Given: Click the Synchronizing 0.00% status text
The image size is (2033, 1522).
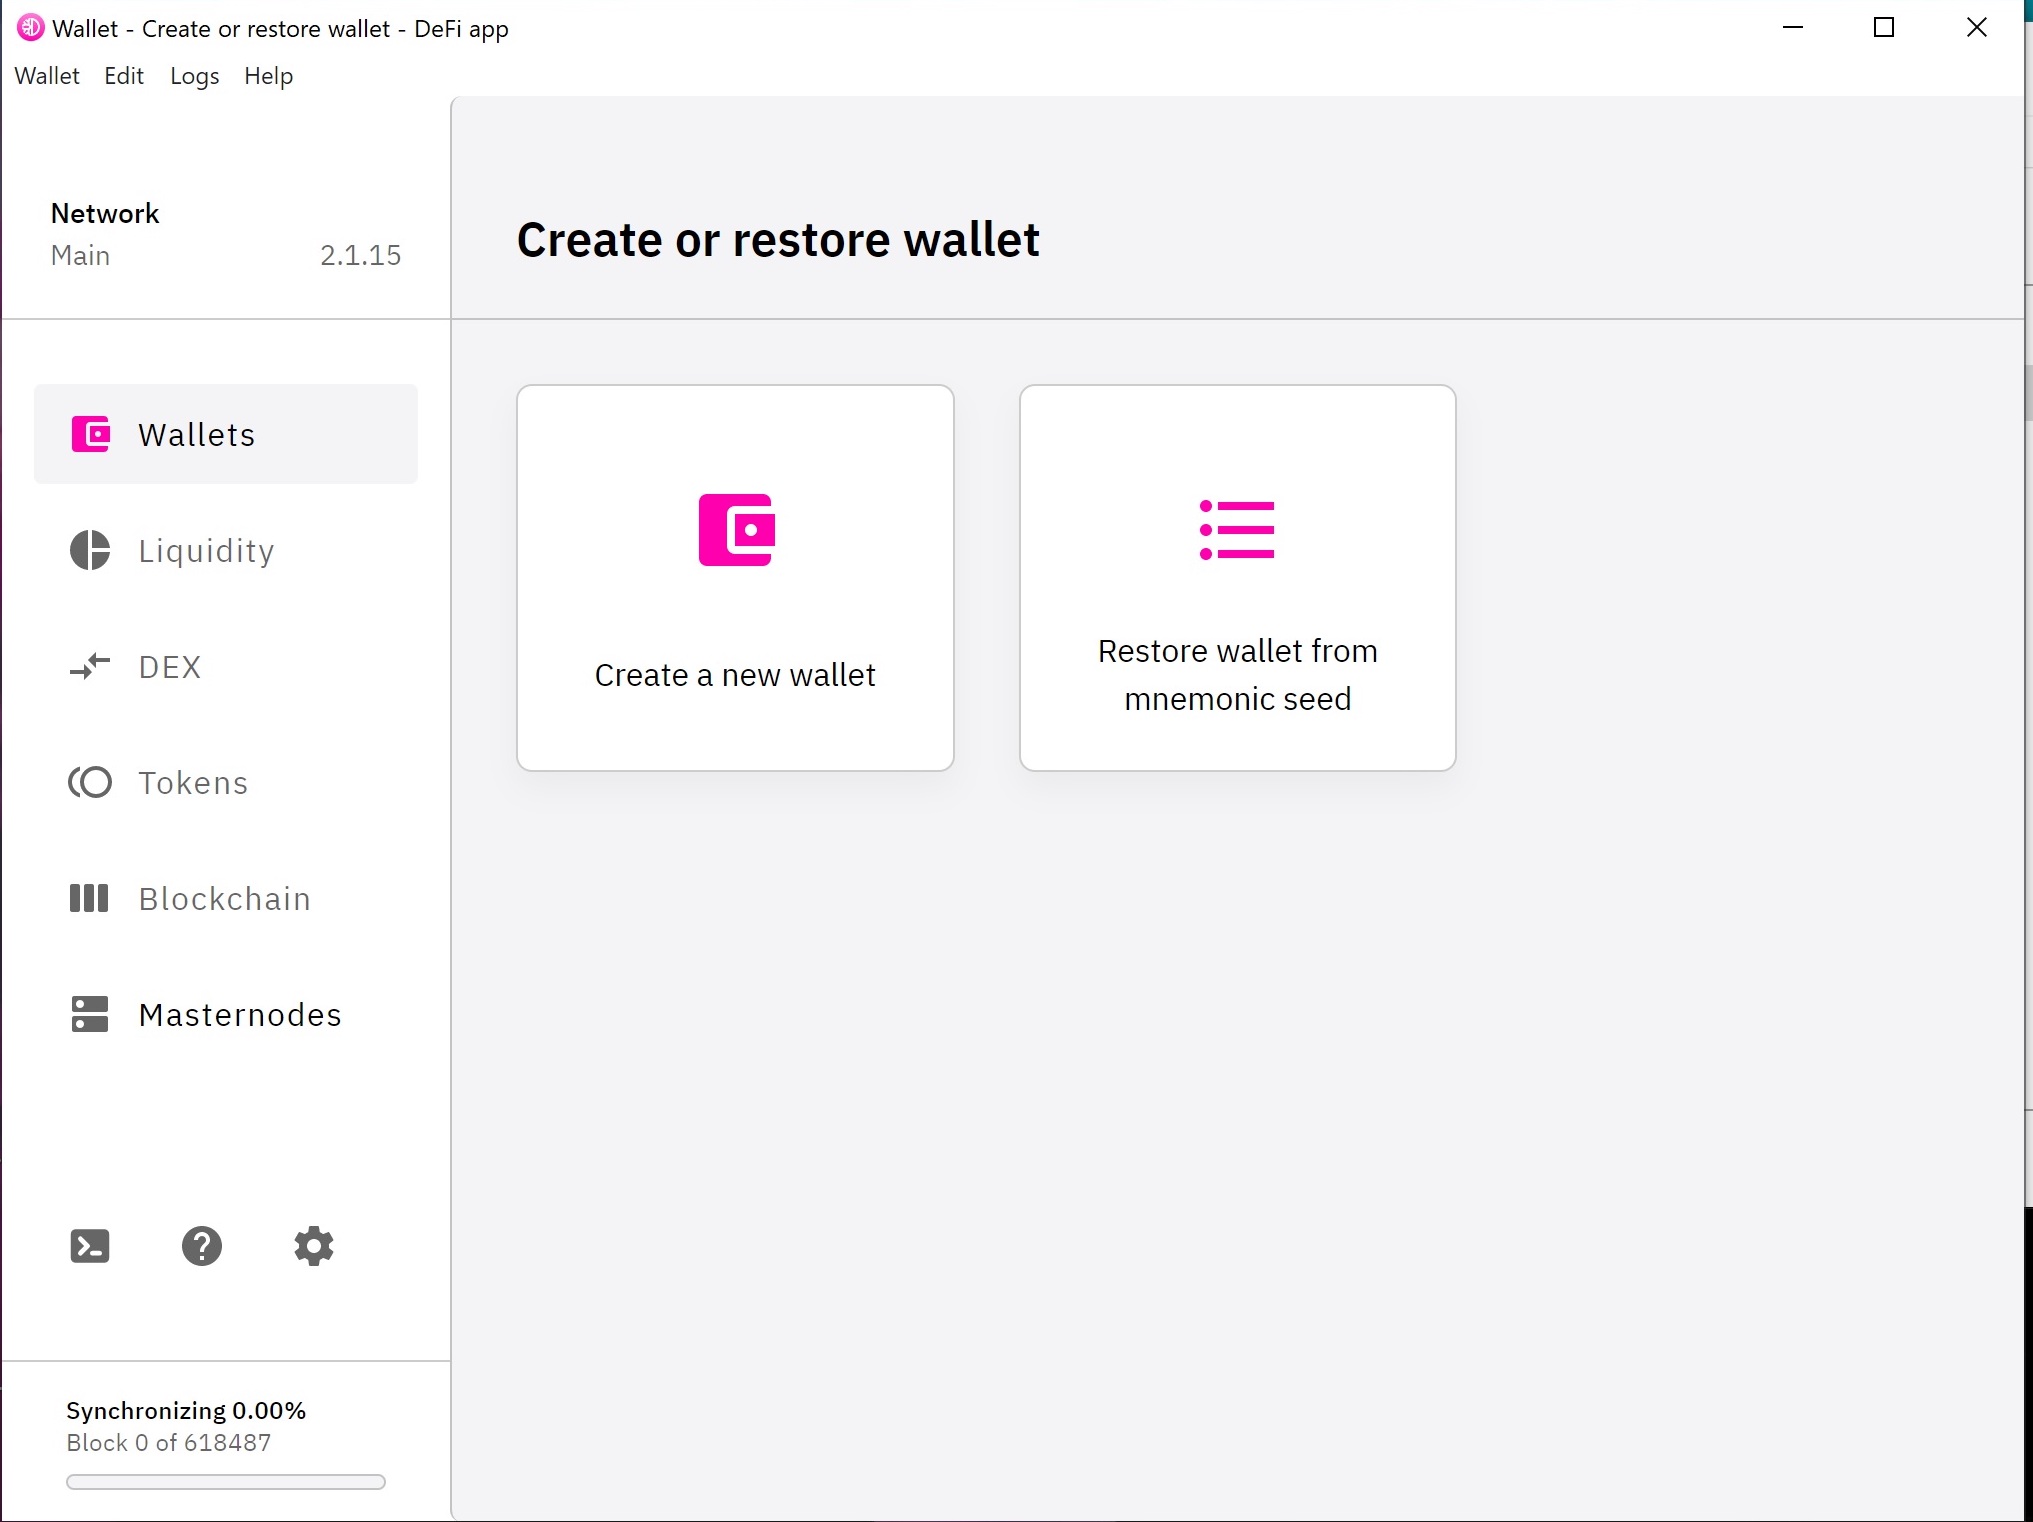Looking at the screenshot, I should click(186, 1410).
